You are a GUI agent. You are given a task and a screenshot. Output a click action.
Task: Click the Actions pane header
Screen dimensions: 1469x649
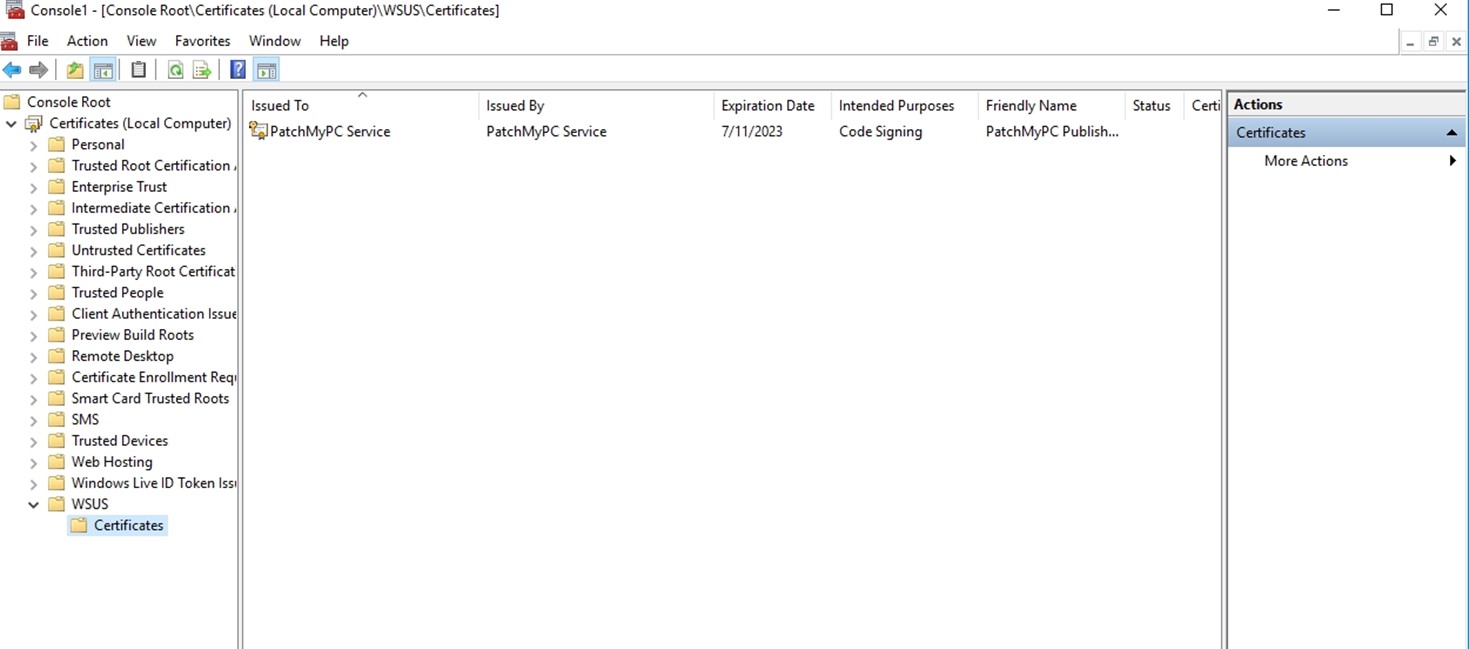click(x=1346, y=104)
